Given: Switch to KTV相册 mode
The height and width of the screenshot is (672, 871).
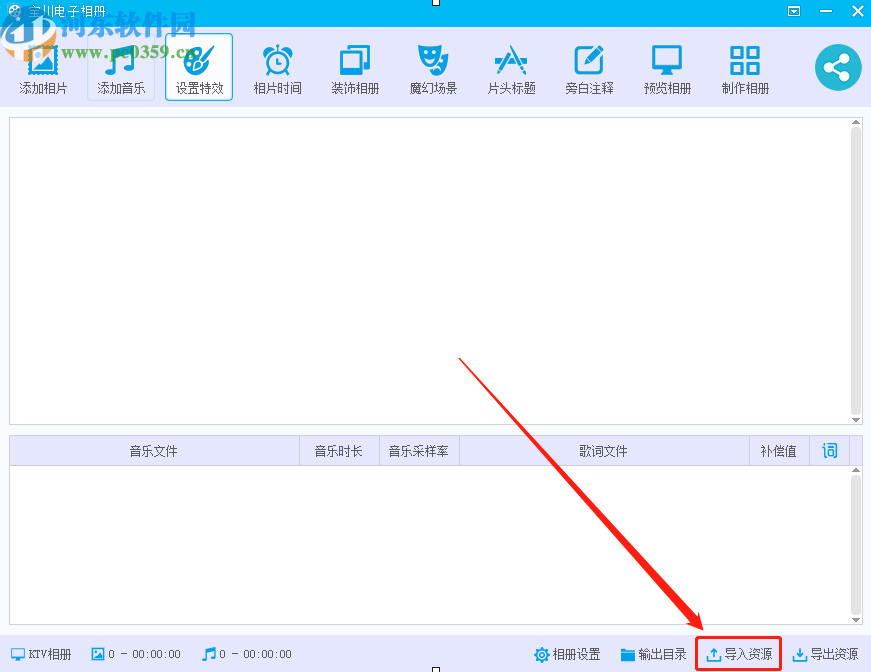Looking at the screenshot, I should pyautogui.click(x=42, y=654).
